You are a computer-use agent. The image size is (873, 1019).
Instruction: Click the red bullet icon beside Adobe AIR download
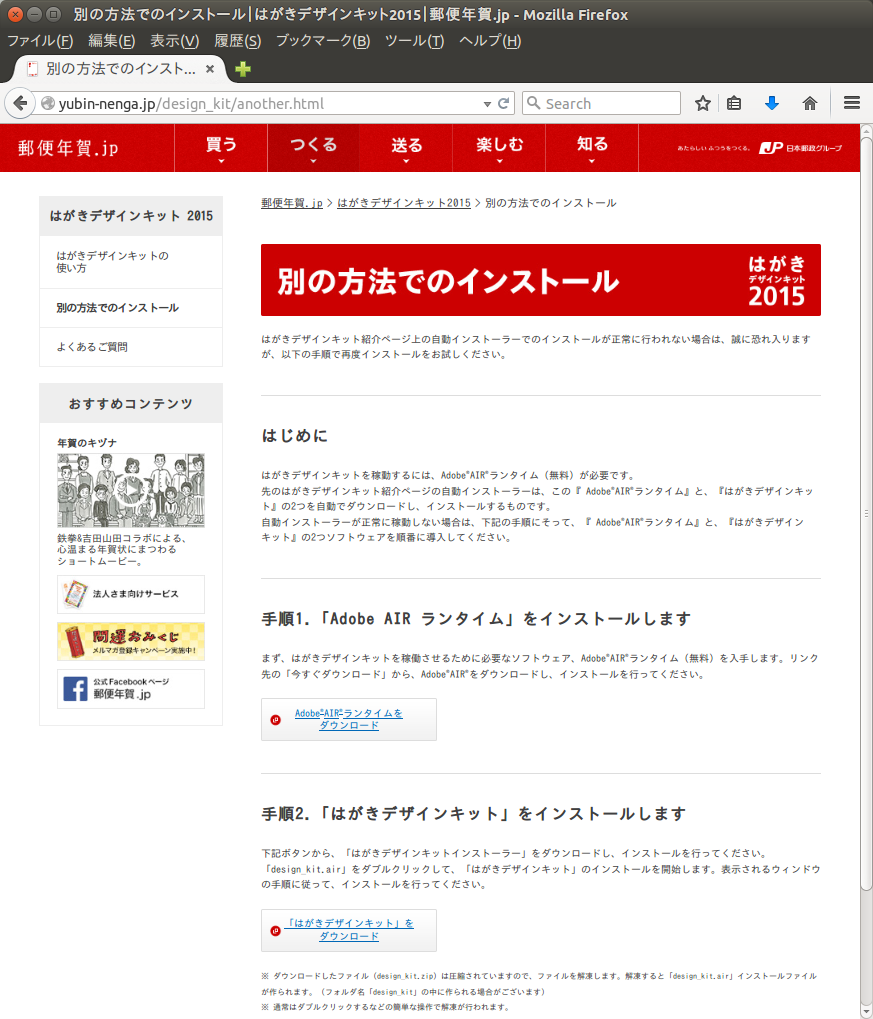tap(276, 719)
